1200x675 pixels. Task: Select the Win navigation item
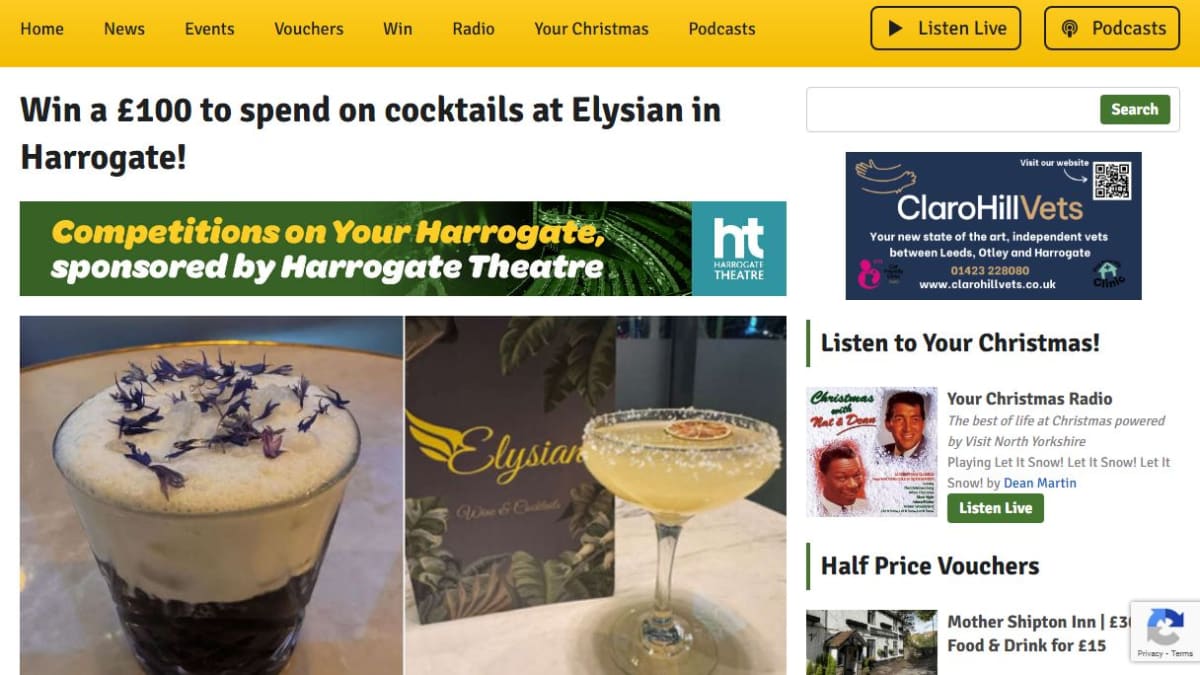[398, 28]
